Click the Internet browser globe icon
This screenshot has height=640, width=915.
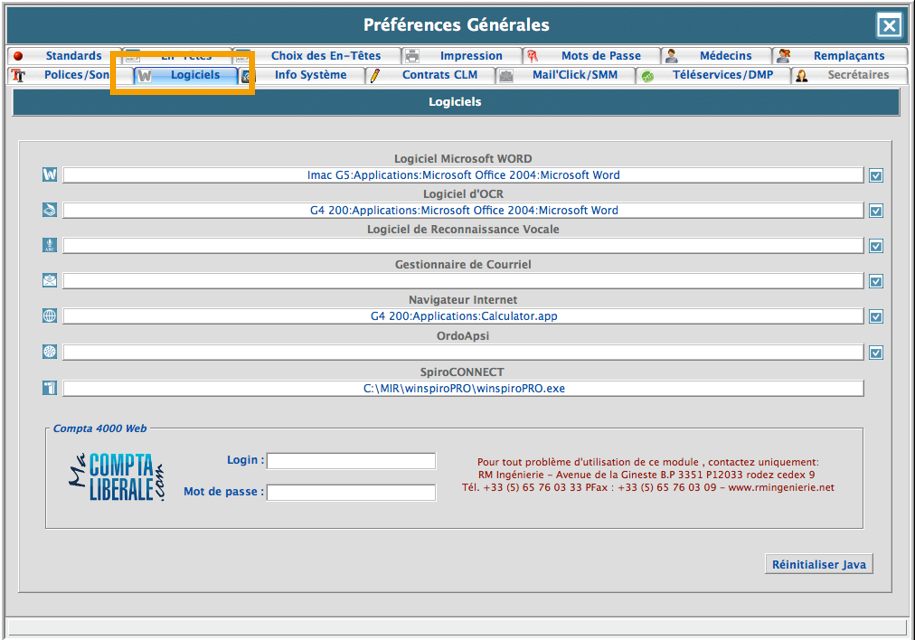pos(50,316)
